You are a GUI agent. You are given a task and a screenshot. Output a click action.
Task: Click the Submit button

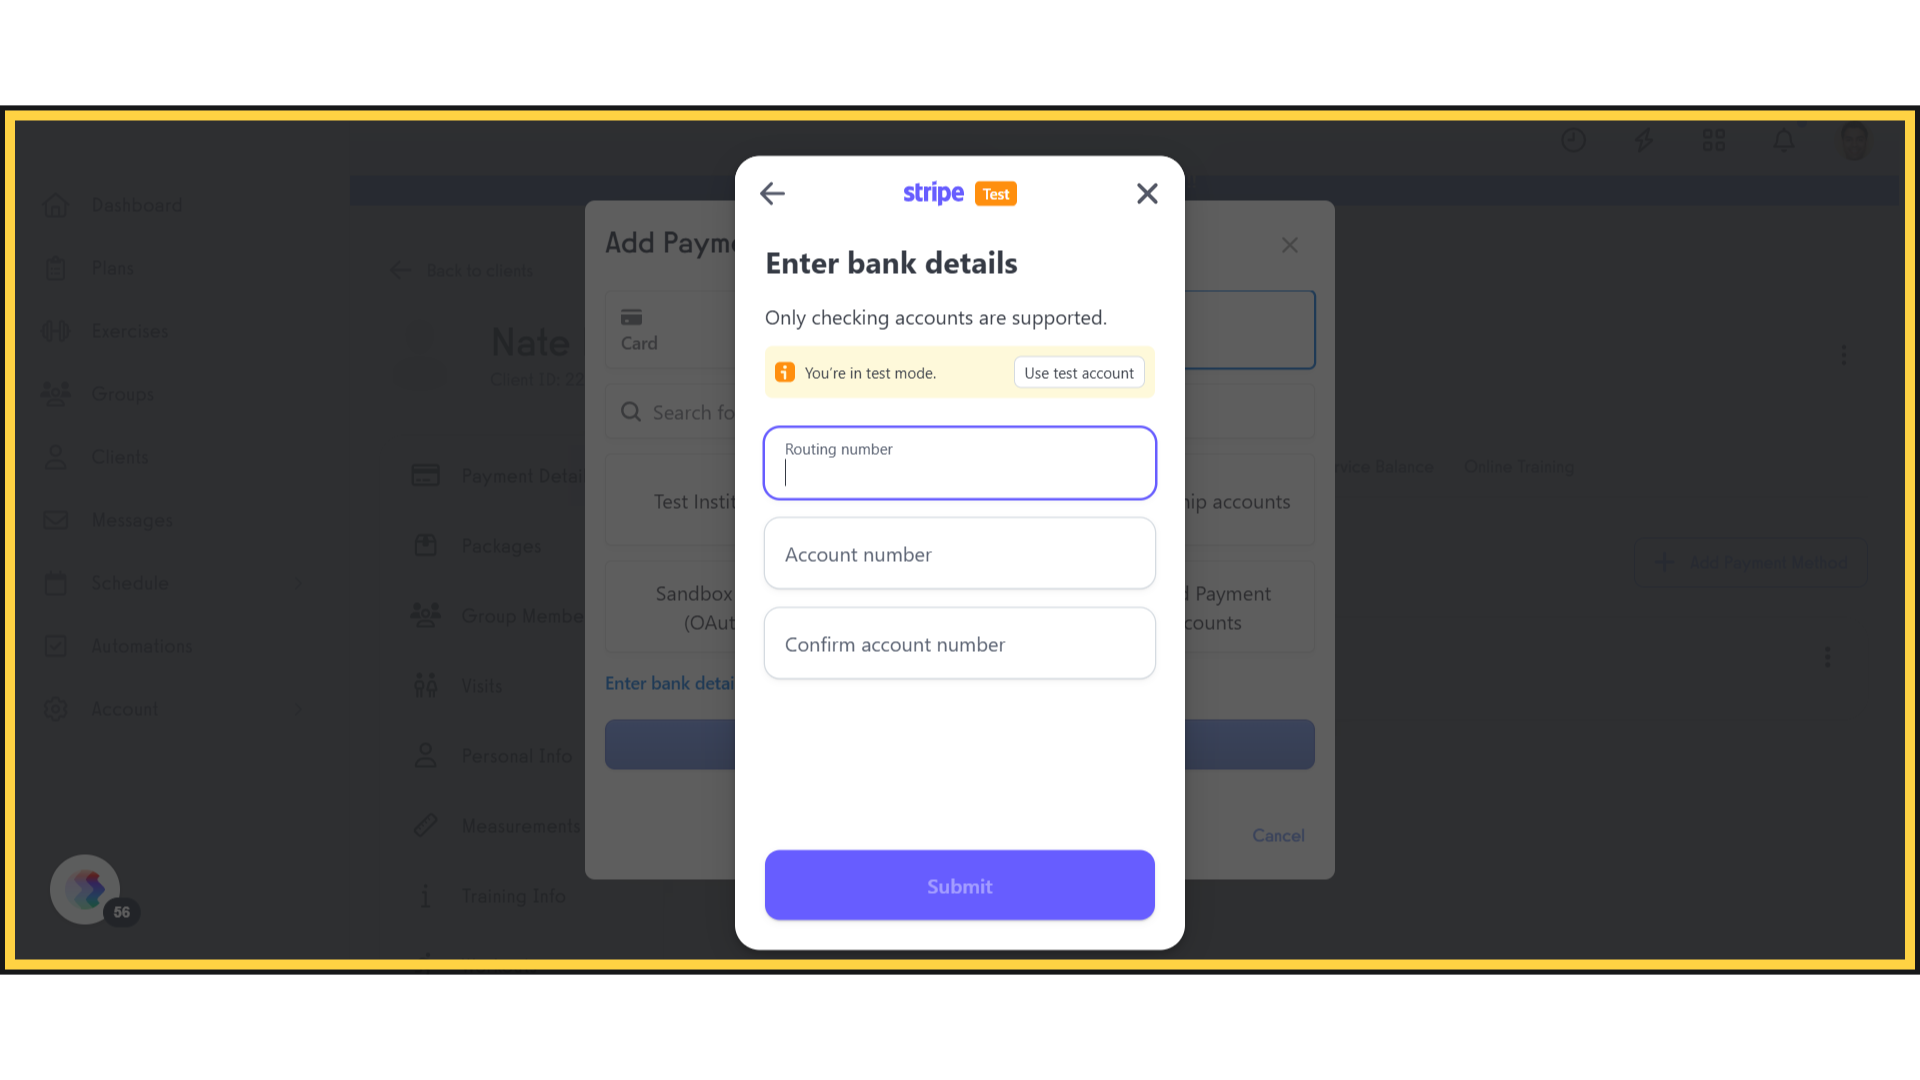pos(960,885)
